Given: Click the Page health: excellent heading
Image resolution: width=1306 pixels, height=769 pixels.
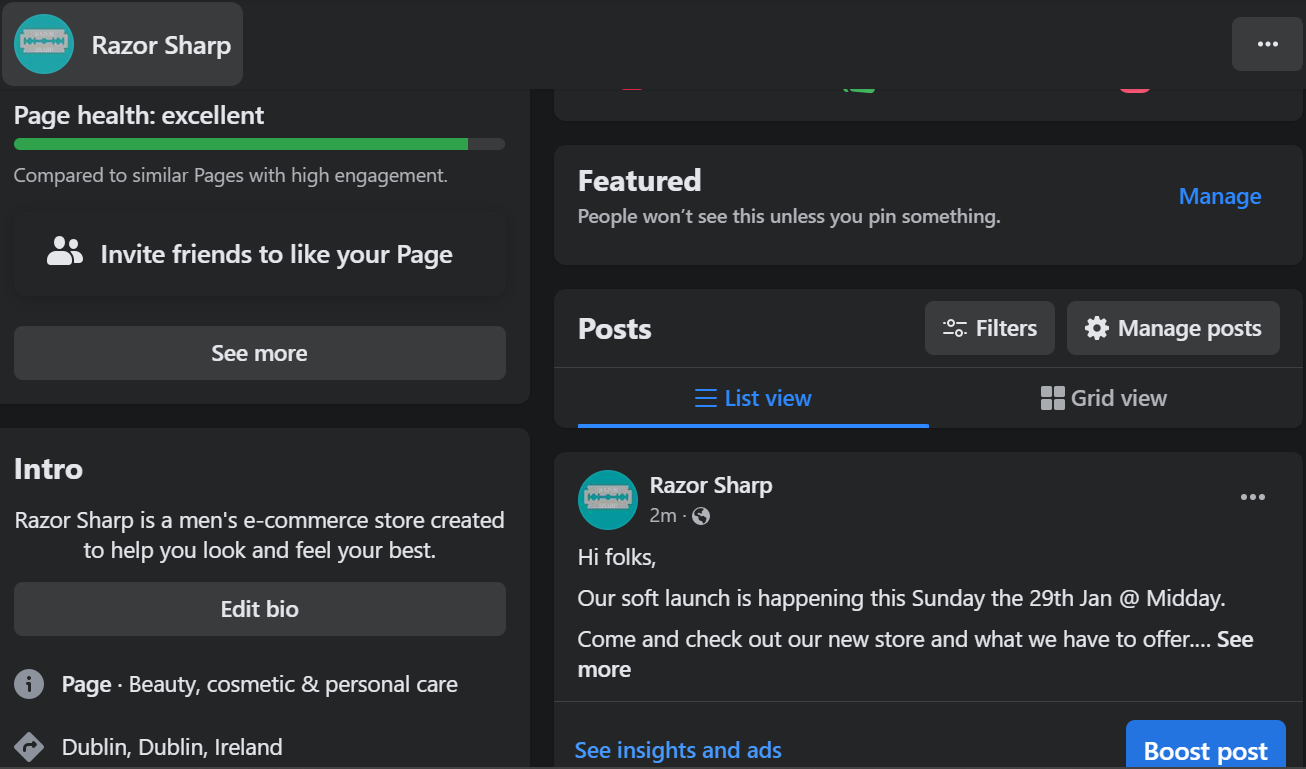Looking at the screenshot, I should [x=139, y=115].
